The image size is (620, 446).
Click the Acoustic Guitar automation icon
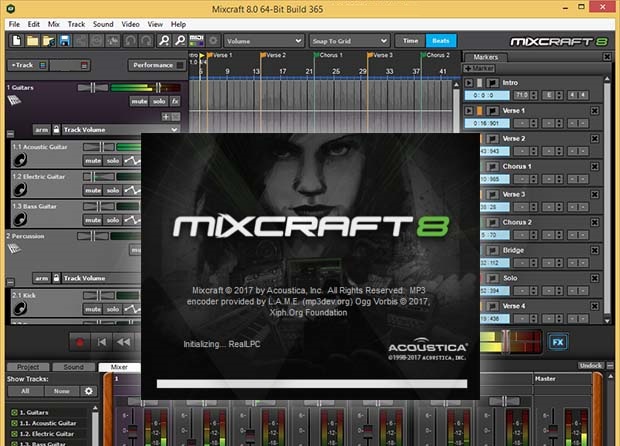click(x=132, y=161)
